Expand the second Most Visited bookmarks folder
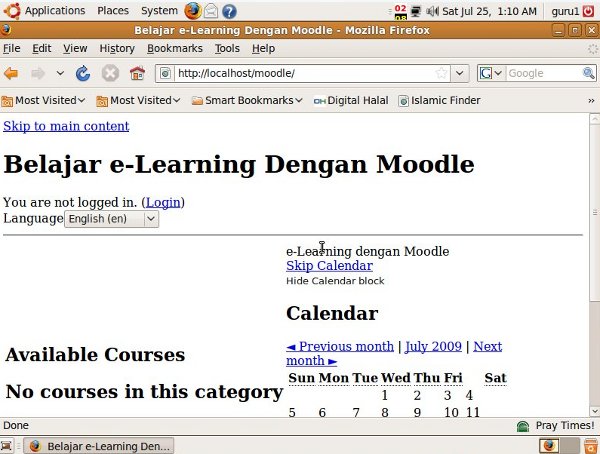The image size is (600, 454). (x=138, y=101)
